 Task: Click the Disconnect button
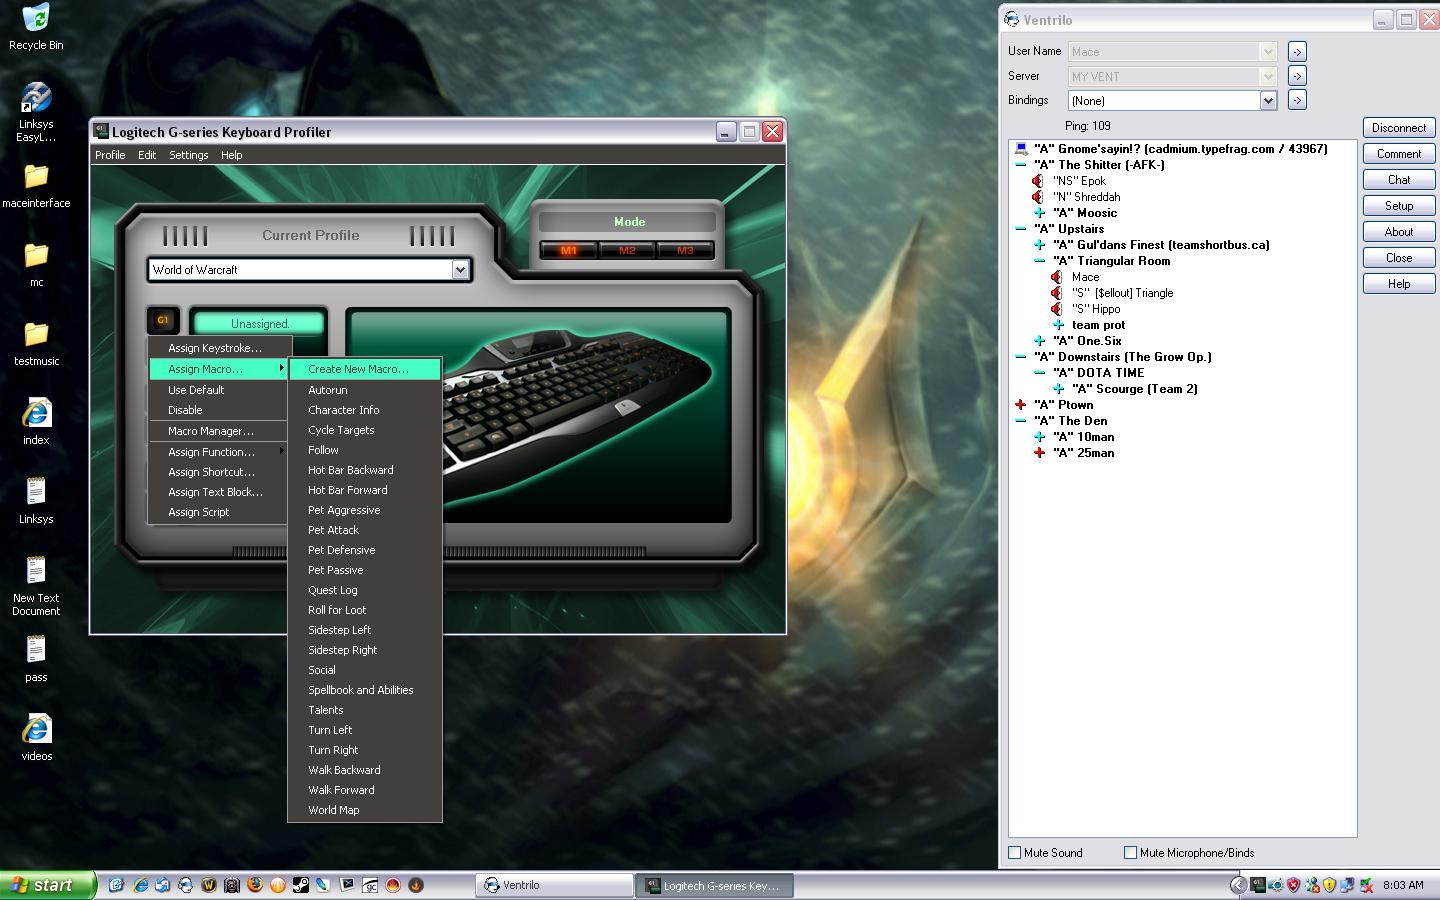[x=1398, y=128]
